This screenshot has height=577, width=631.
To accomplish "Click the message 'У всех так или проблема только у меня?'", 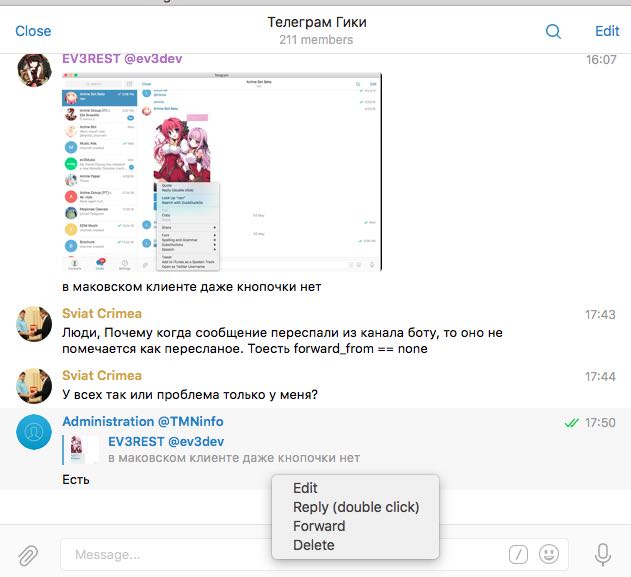I will point(190,394).
